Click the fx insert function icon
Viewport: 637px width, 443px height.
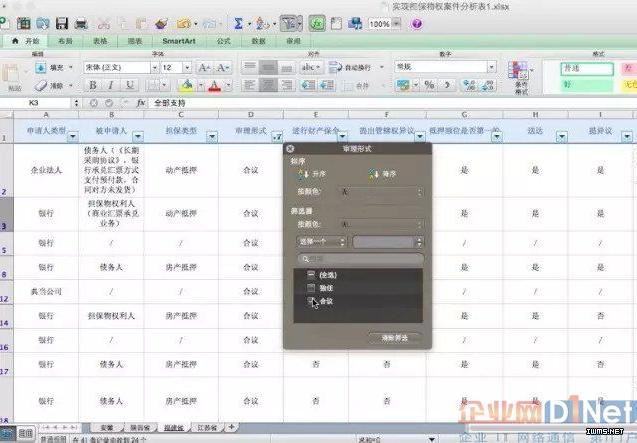click(141, 103)
